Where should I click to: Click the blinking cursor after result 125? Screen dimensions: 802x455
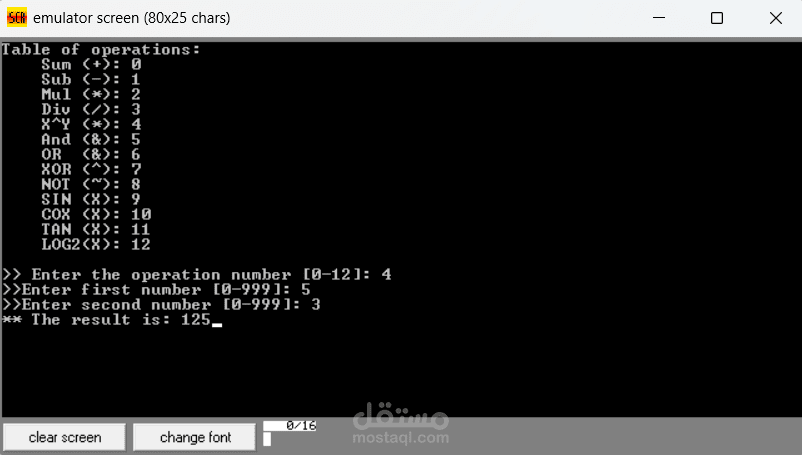217,325
